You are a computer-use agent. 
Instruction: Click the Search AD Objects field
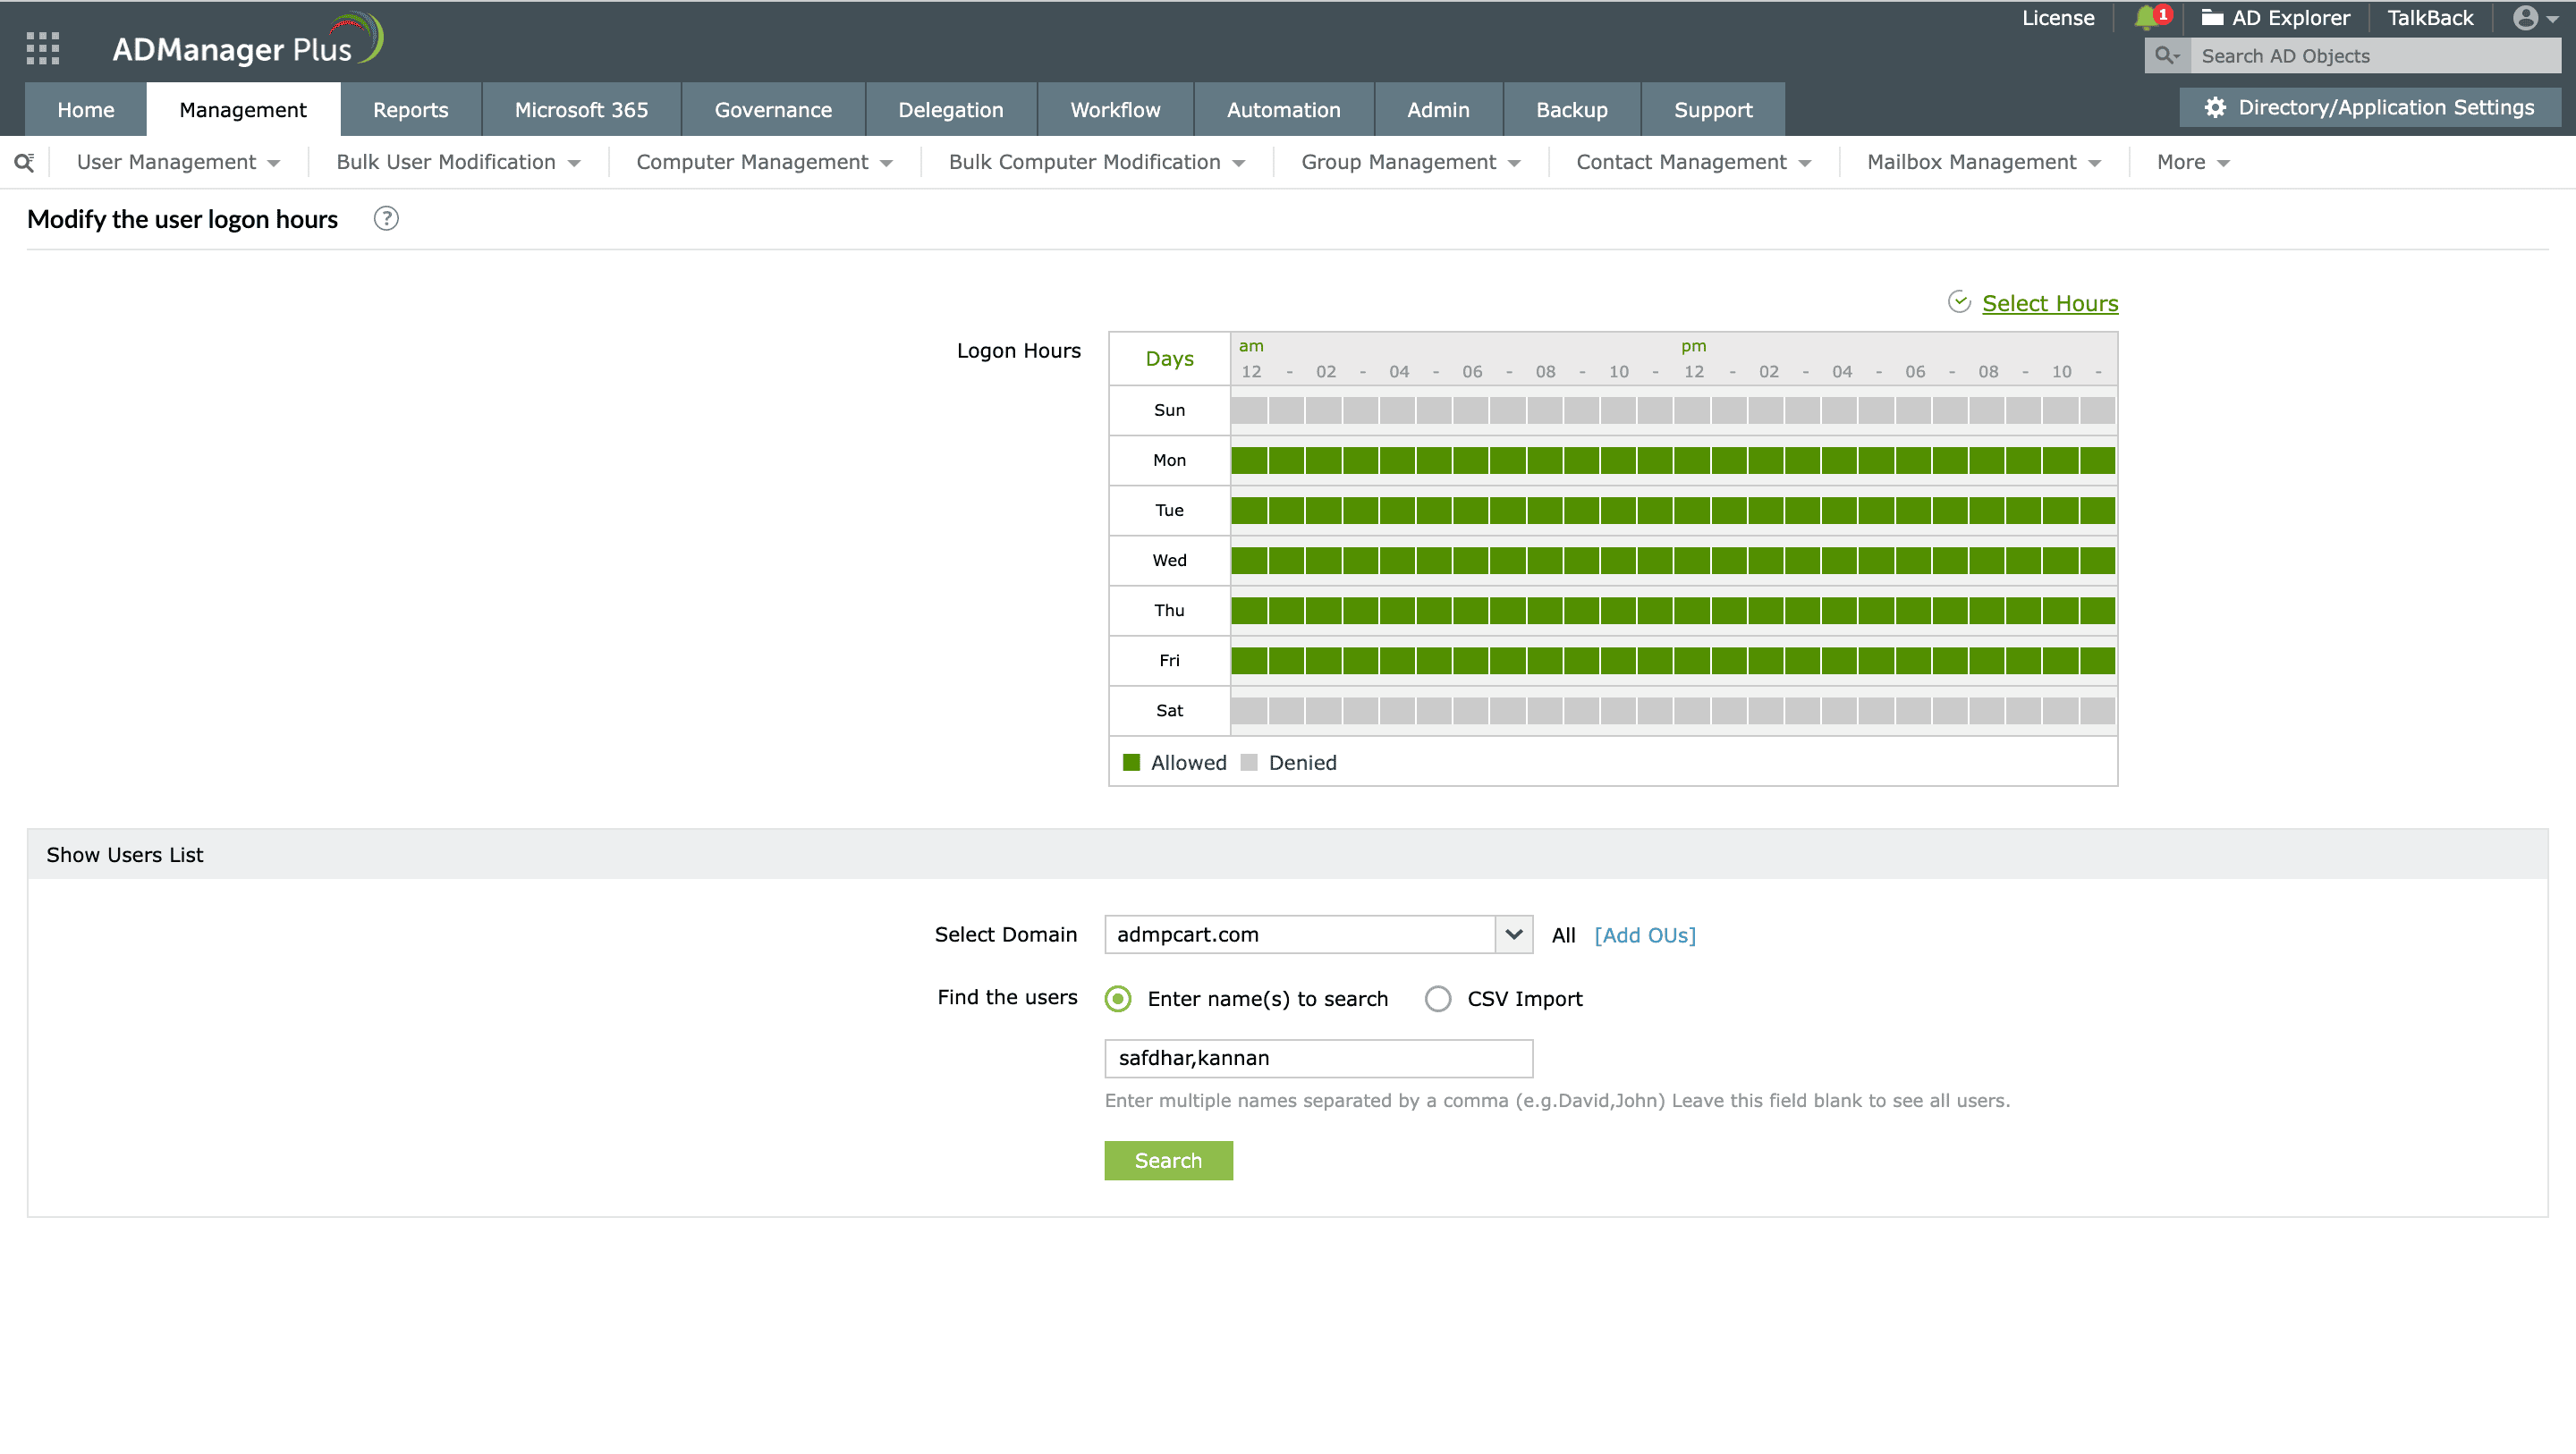point(2375,56)
